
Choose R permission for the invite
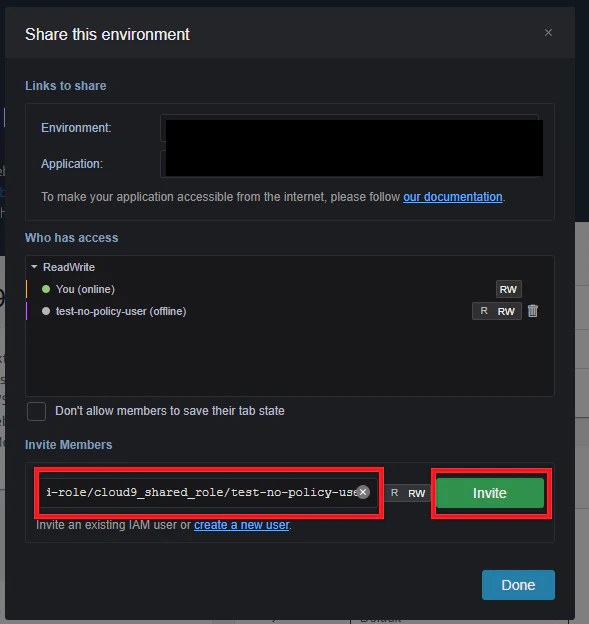click(x=394, y=493)
